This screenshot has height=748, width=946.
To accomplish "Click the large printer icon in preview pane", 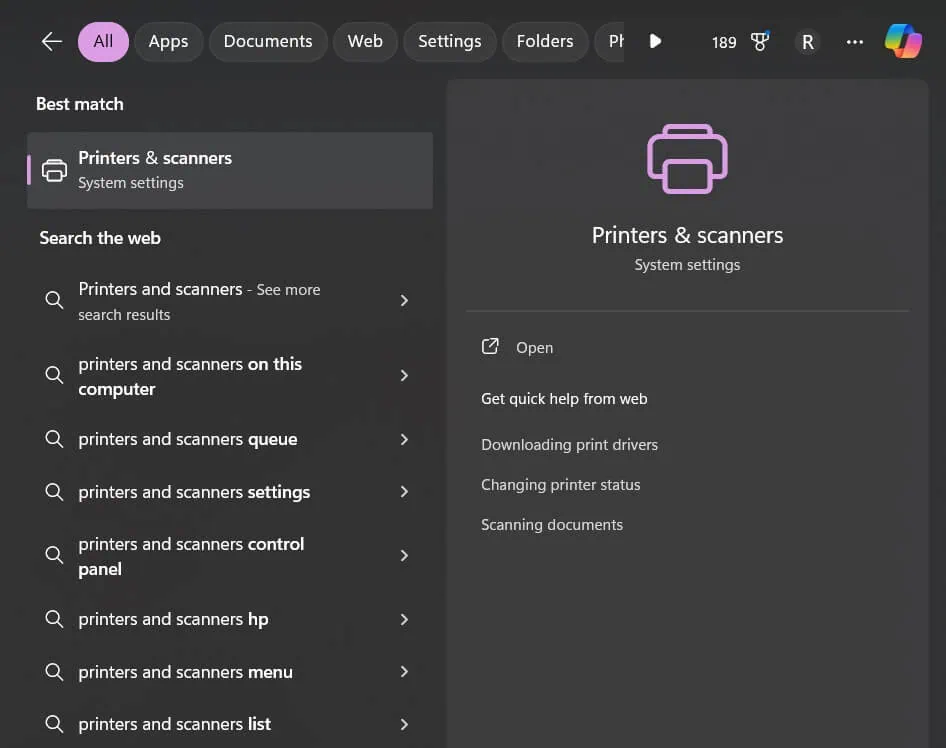I will click(x=687, y=159).
